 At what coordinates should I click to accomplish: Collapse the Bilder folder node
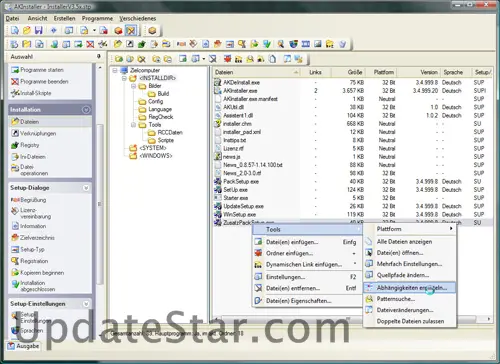click(x=134, y=86)
